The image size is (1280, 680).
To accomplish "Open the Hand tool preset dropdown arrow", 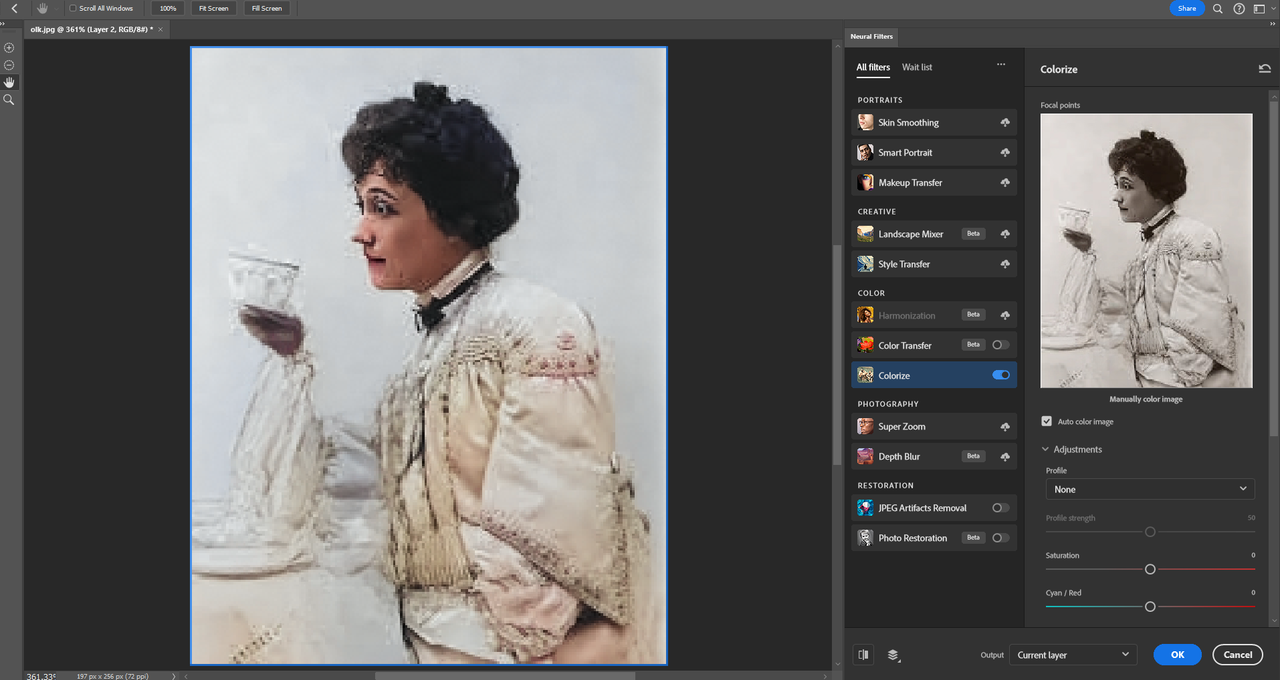I will point(56,8).
